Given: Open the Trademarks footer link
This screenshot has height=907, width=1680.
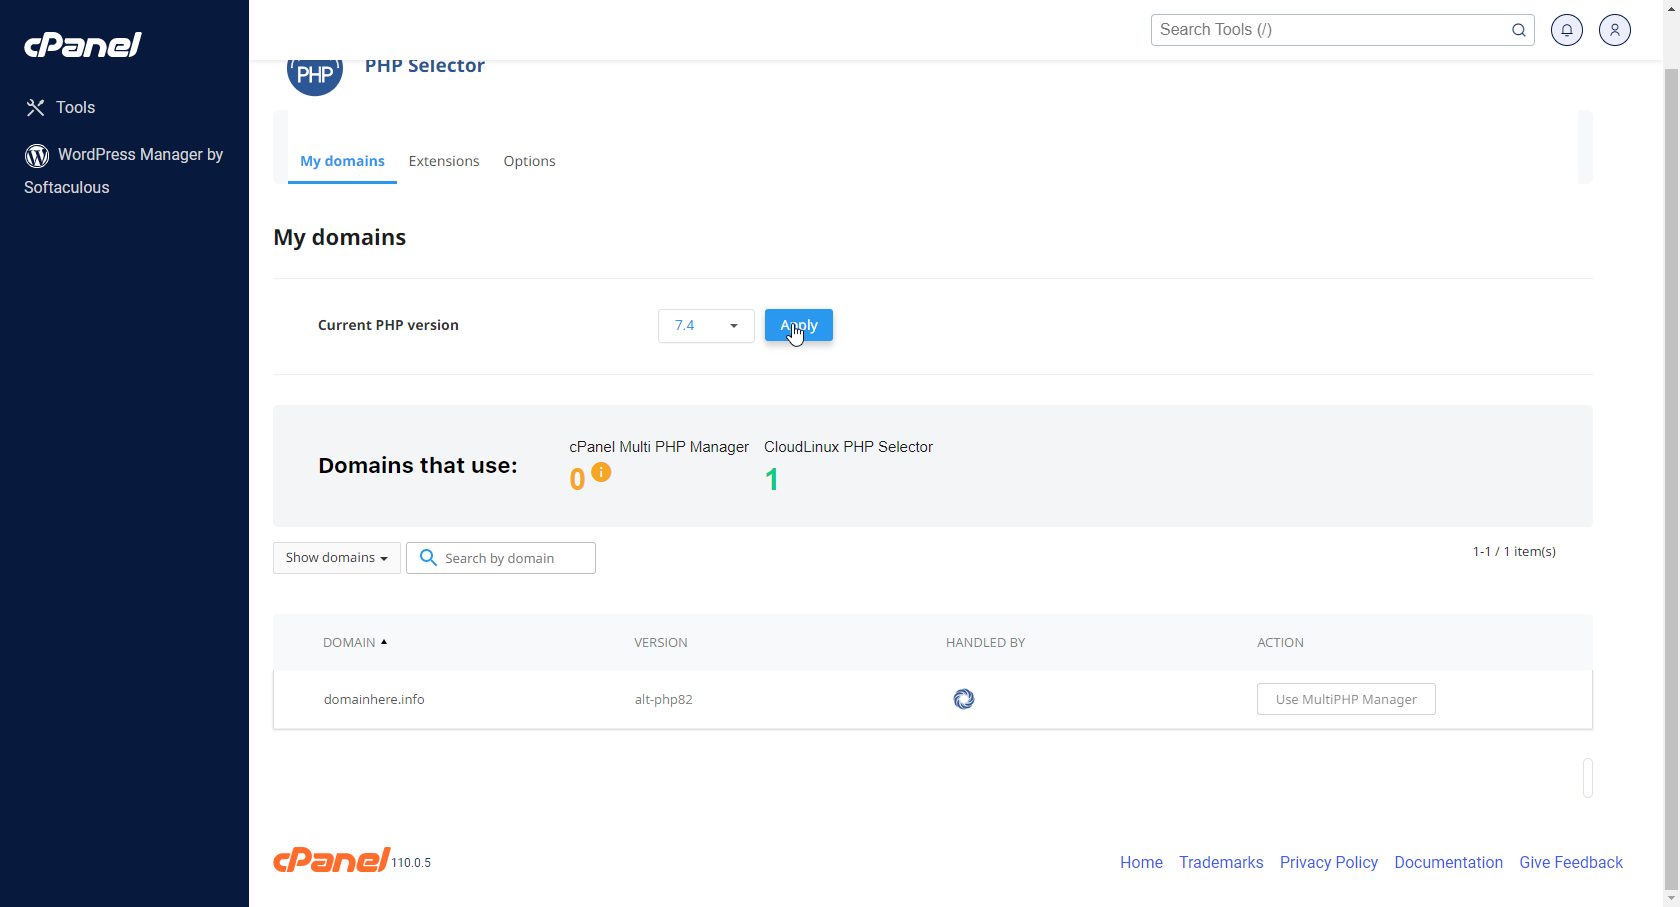Looking at the screenshot, I should coord(1221,862).
